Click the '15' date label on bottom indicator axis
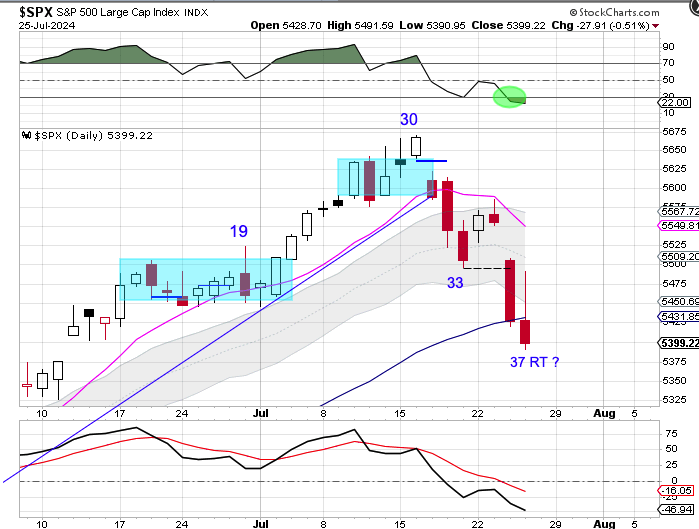 pos(400,524)
